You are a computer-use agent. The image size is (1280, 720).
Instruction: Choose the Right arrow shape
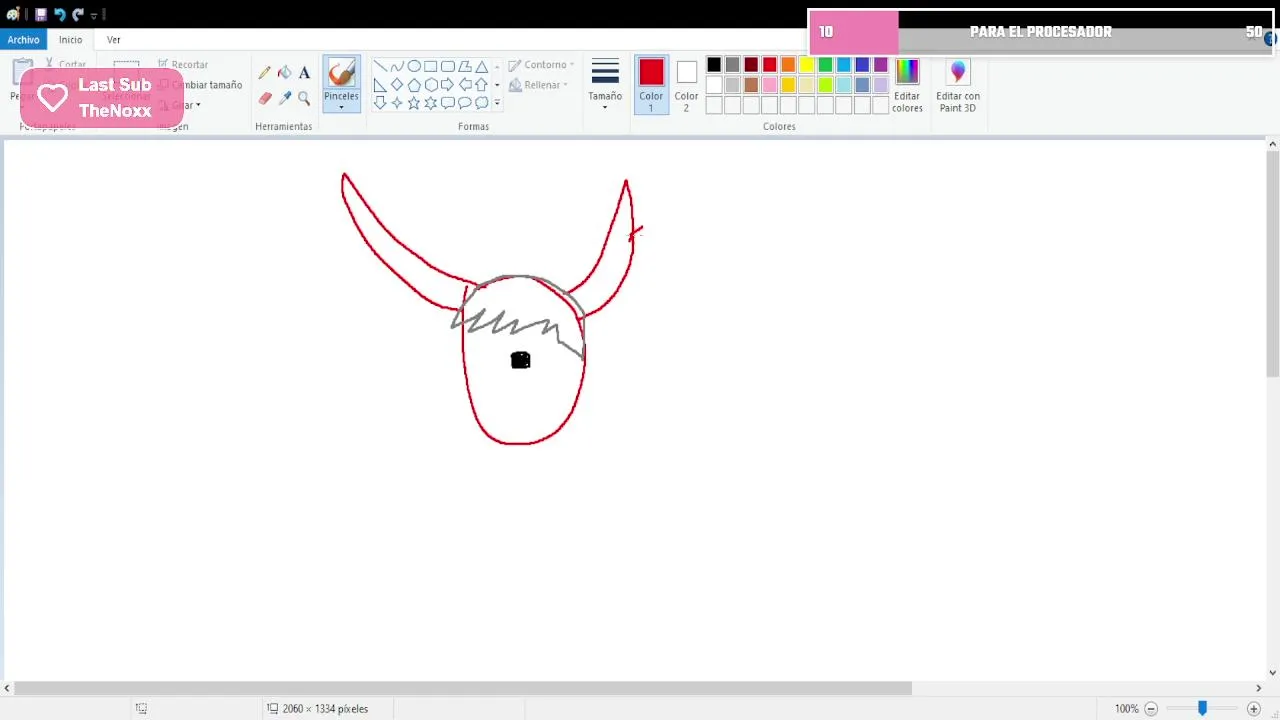coord(448,85)
